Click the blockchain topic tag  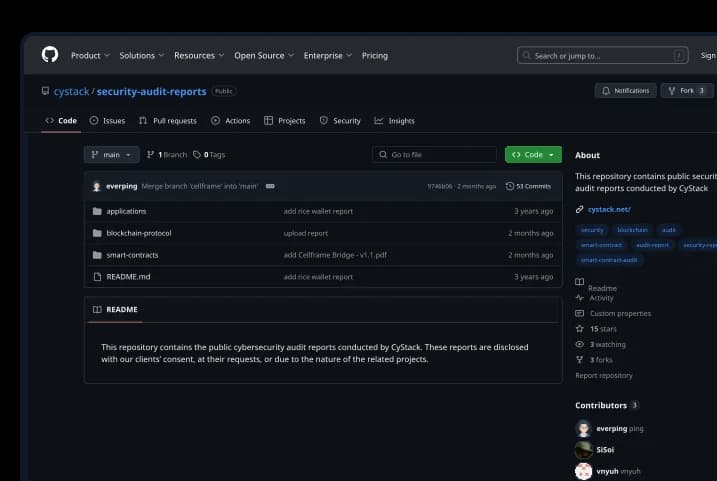point(632,230)
